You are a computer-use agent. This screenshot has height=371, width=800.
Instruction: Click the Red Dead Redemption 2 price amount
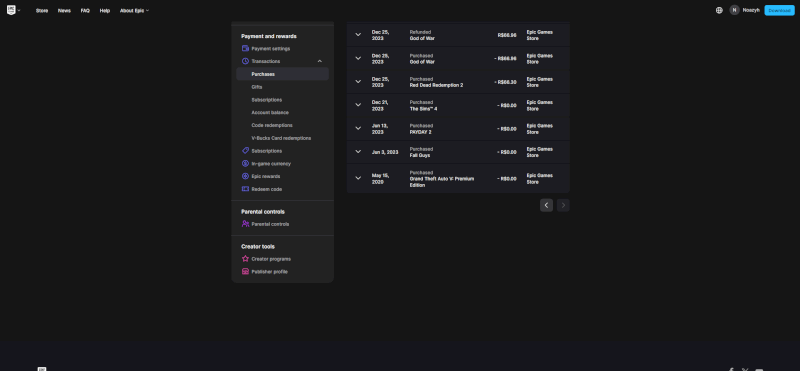pyautogui.click(x=505, y=82)
